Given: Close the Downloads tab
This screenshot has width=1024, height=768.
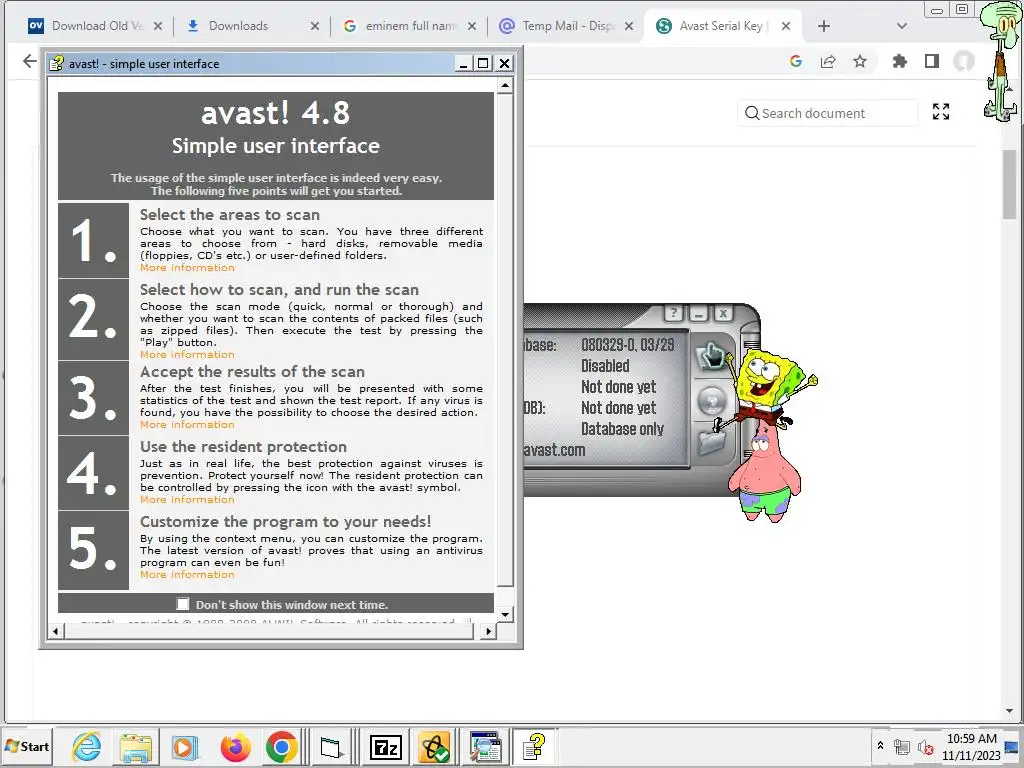Looking at the screenshot, I should 315,26.
